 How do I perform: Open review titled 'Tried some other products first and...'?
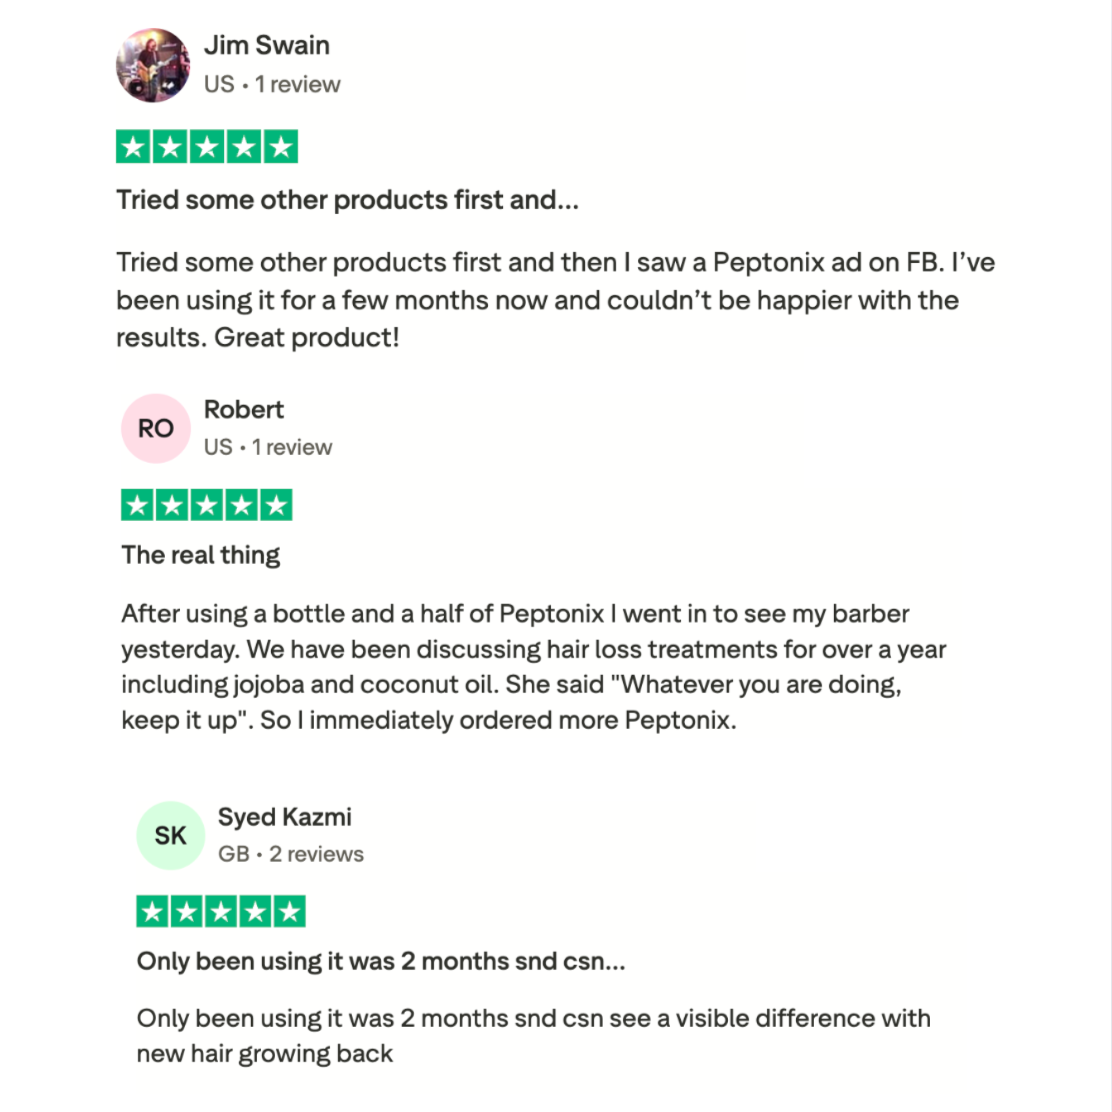pos(347,200)
